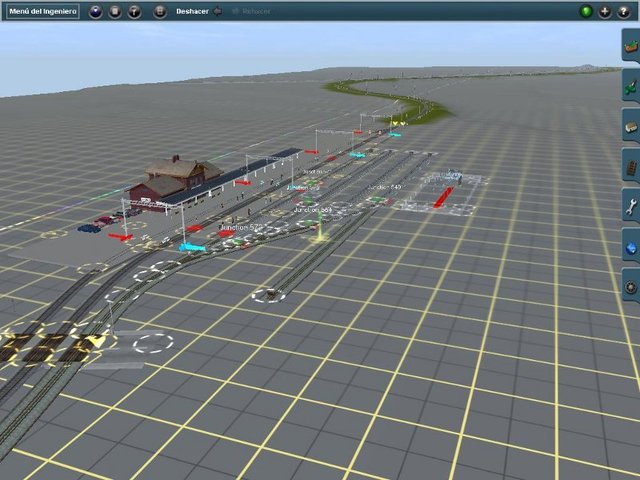Select the red-roofed station building
Screen dimensions: 640x480
tap(177, 178)
